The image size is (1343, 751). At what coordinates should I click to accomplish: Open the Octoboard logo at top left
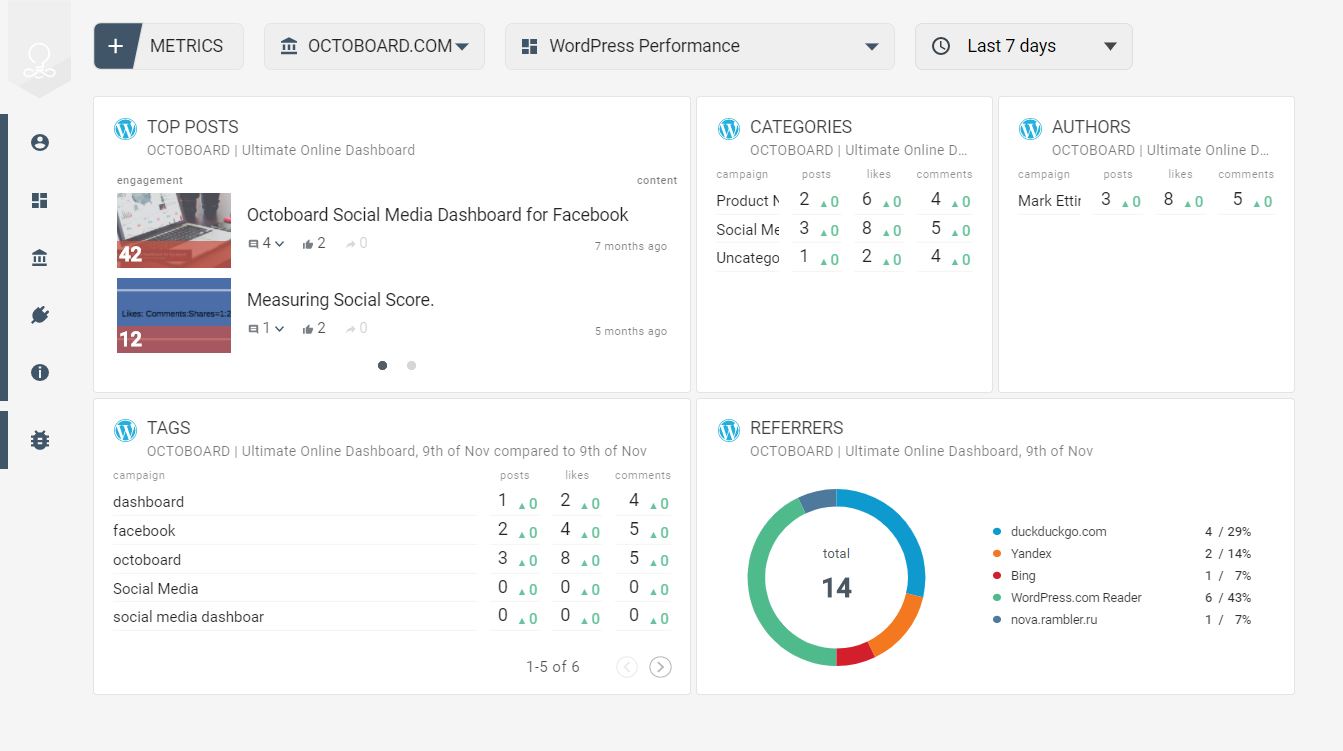[39, 61]
